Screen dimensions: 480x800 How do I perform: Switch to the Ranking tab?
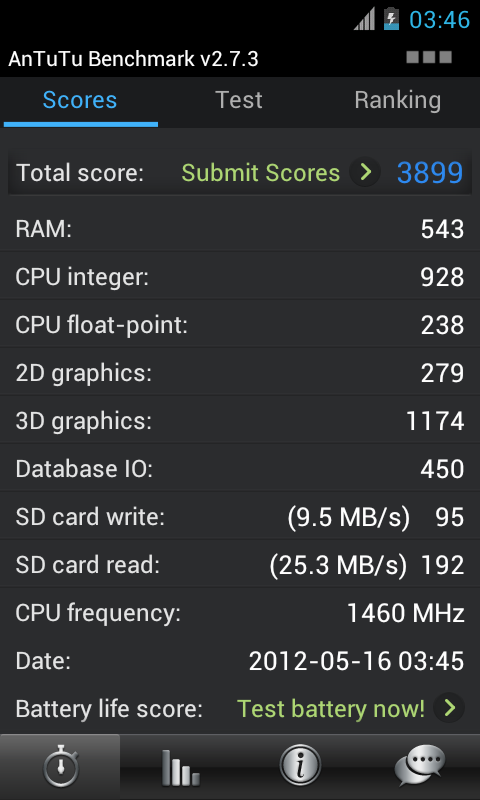click(x=398, y=100)
